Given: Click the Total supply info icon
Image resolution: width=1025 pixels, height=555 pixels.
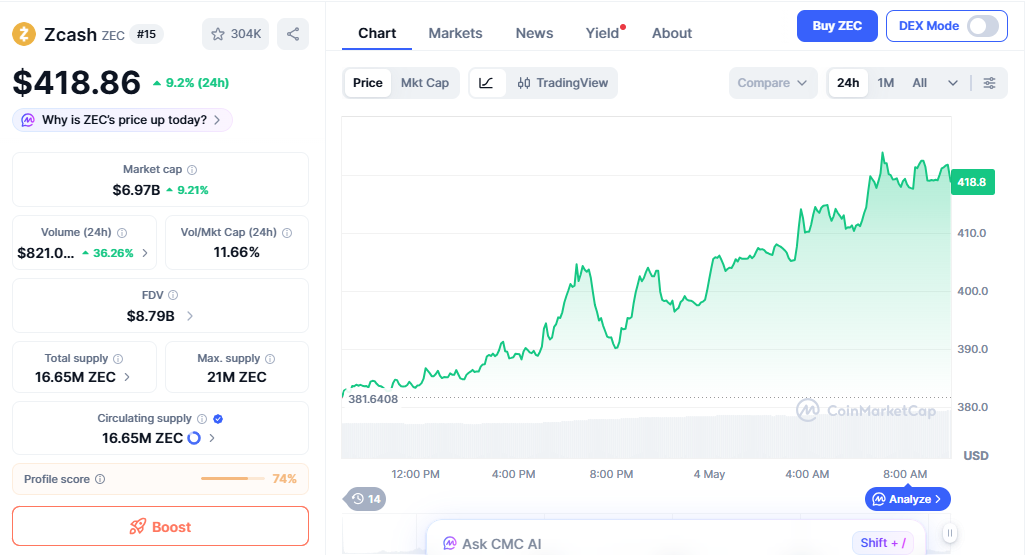Looking at the screenshot, I should coord(118,359).
